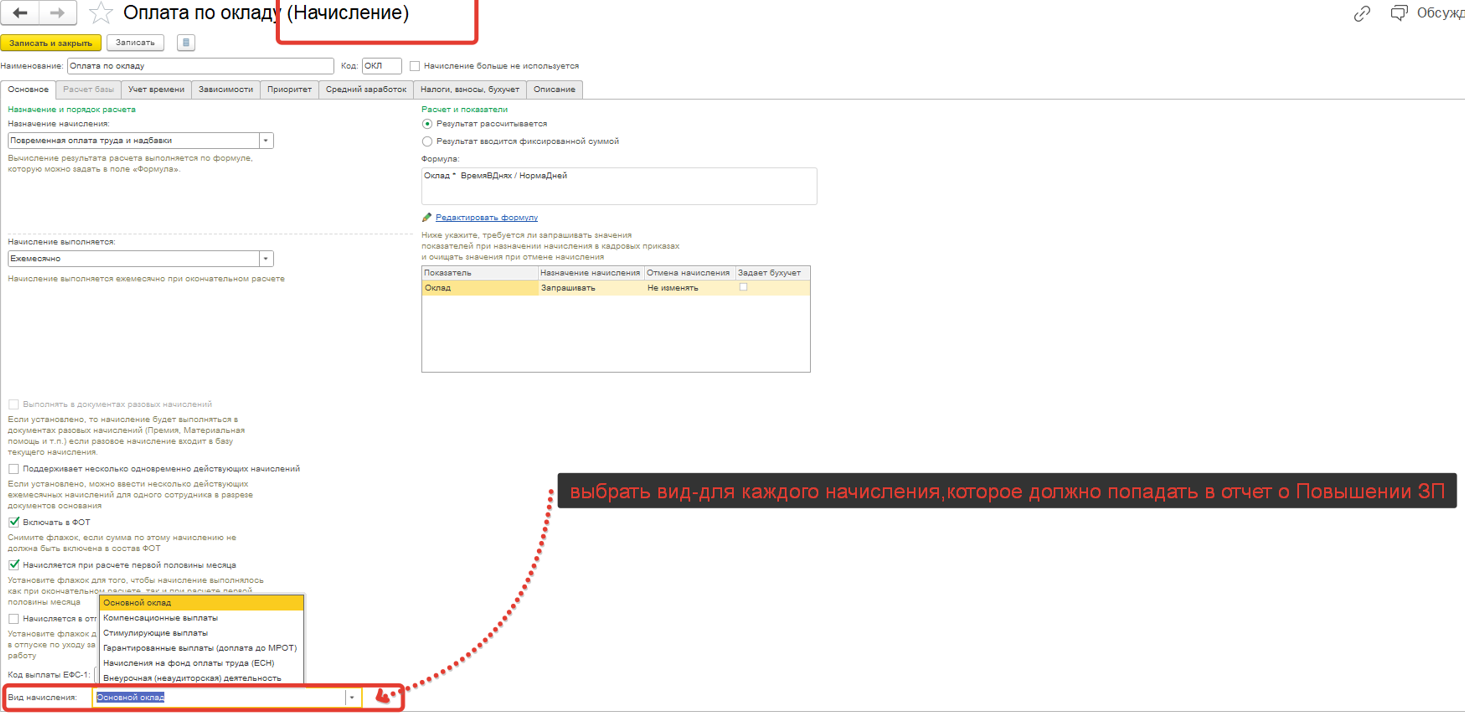Select 'Результат вводится фиксированной суммой' radio button
This screenshot has height=718, width=1465.
[x=427, y=141]
